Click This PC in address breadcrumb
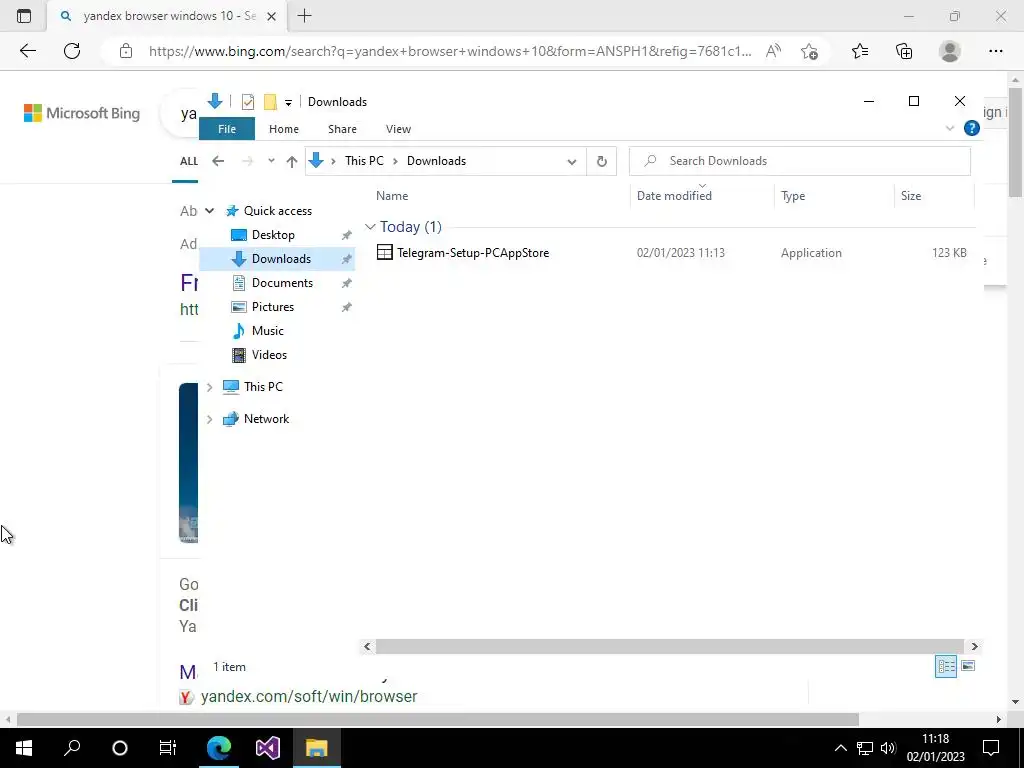The image size is (1024, 768). click(x=364, y=161)
